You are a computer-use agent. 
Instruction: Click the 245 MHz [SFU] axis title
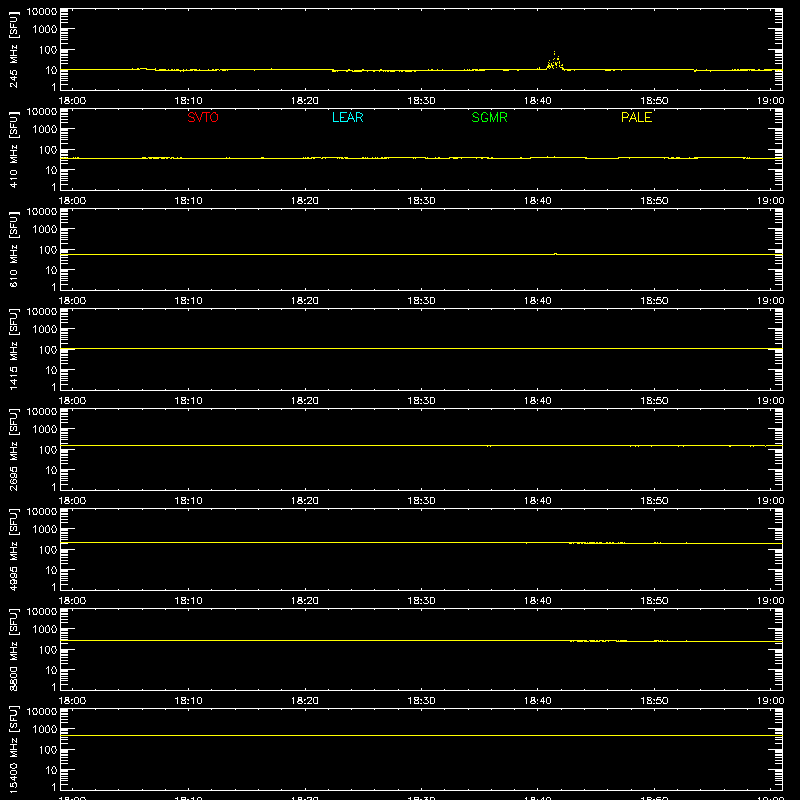coord(13,49)
